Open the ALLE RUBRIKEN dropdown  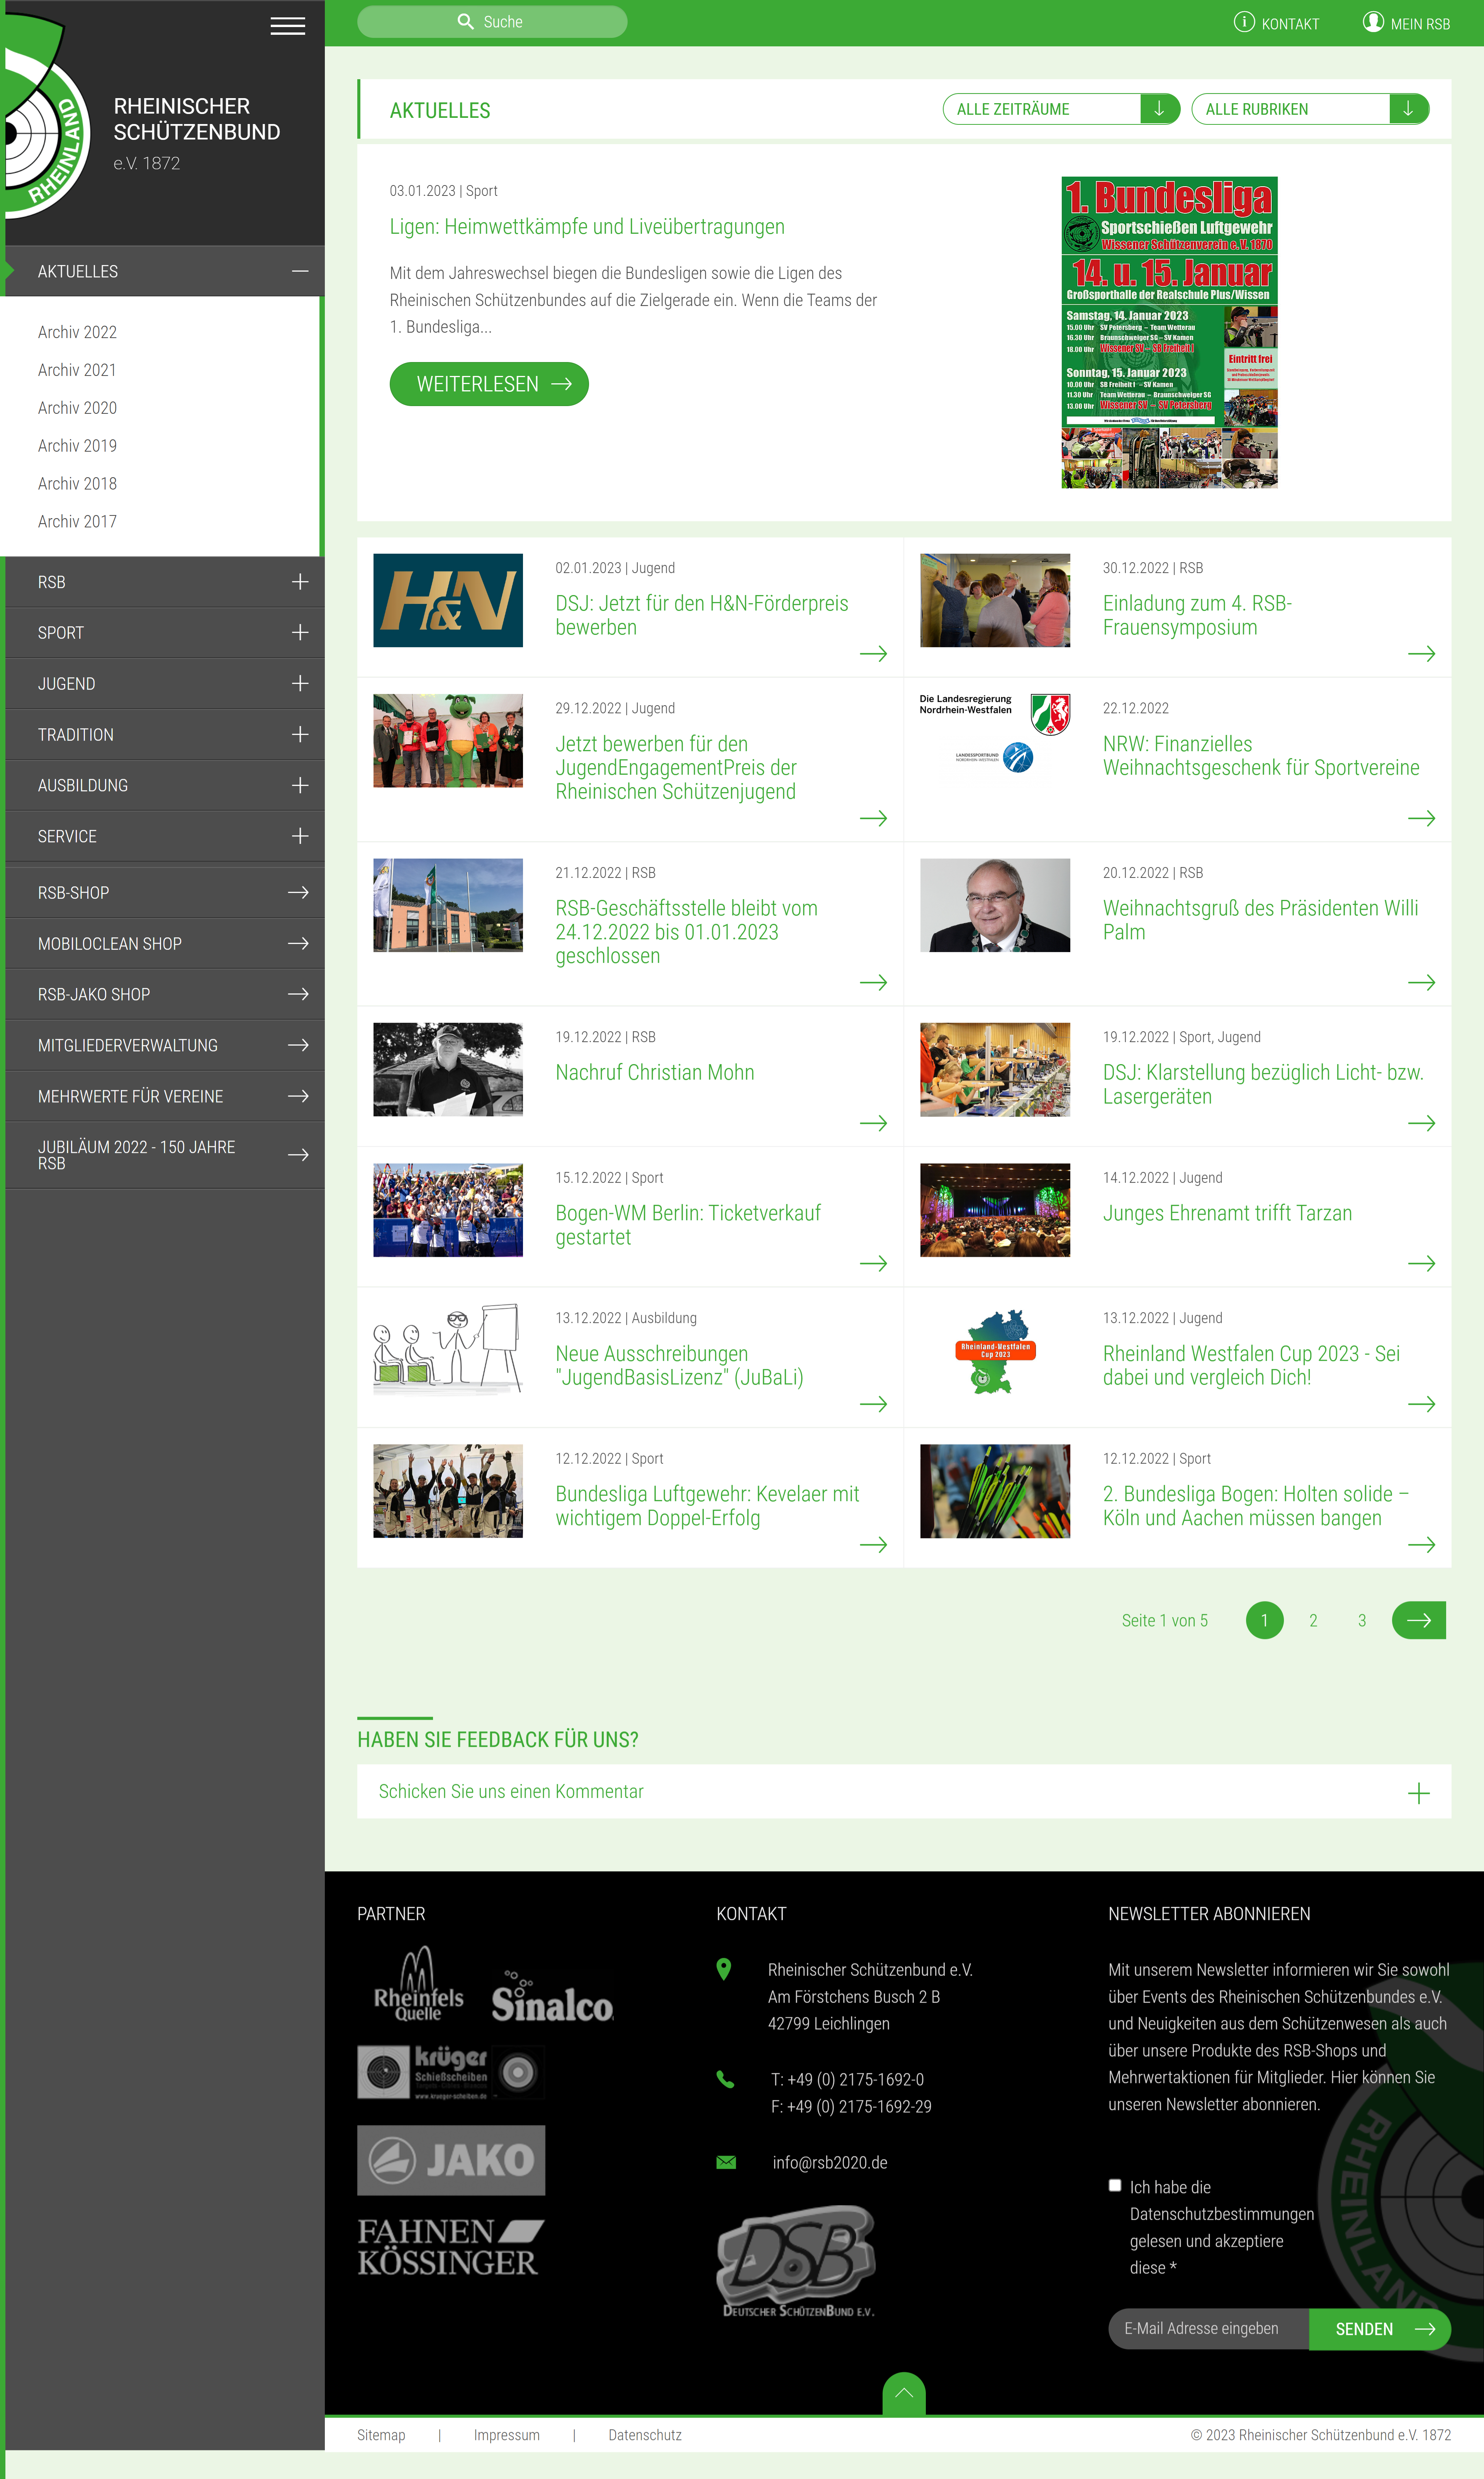tap(1310, 109)
